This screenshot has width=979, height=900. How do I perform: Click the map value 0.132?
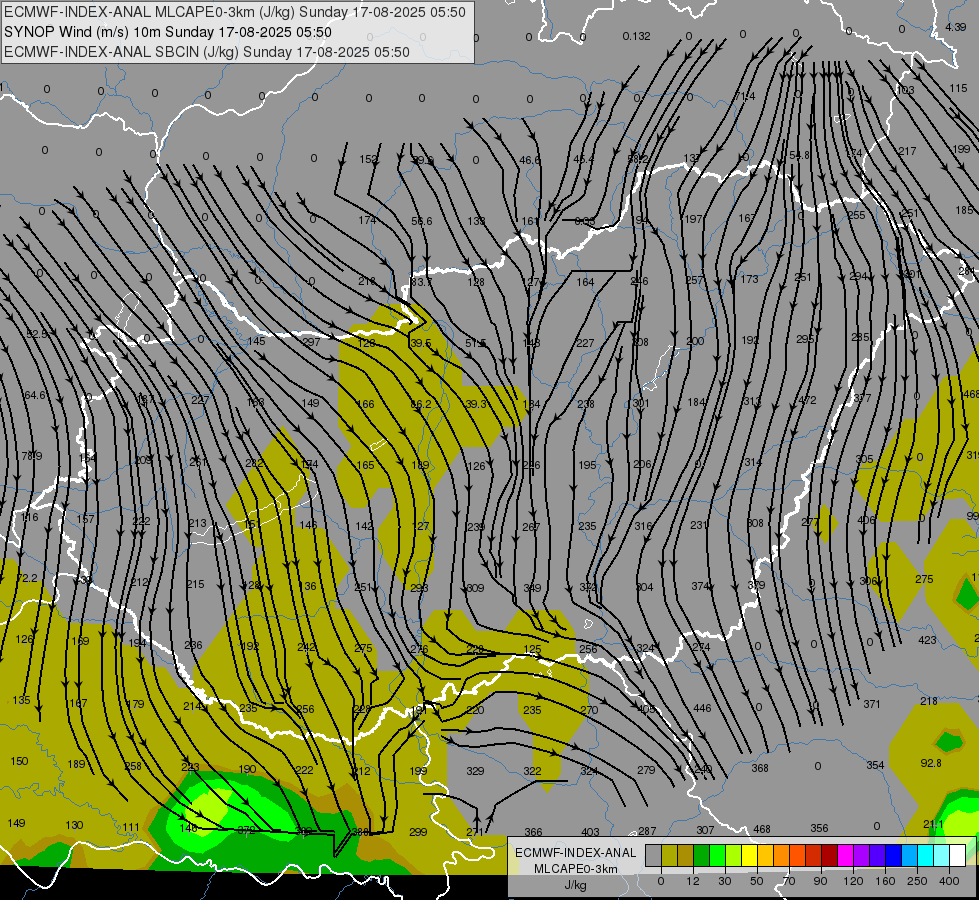coord(636,37)
